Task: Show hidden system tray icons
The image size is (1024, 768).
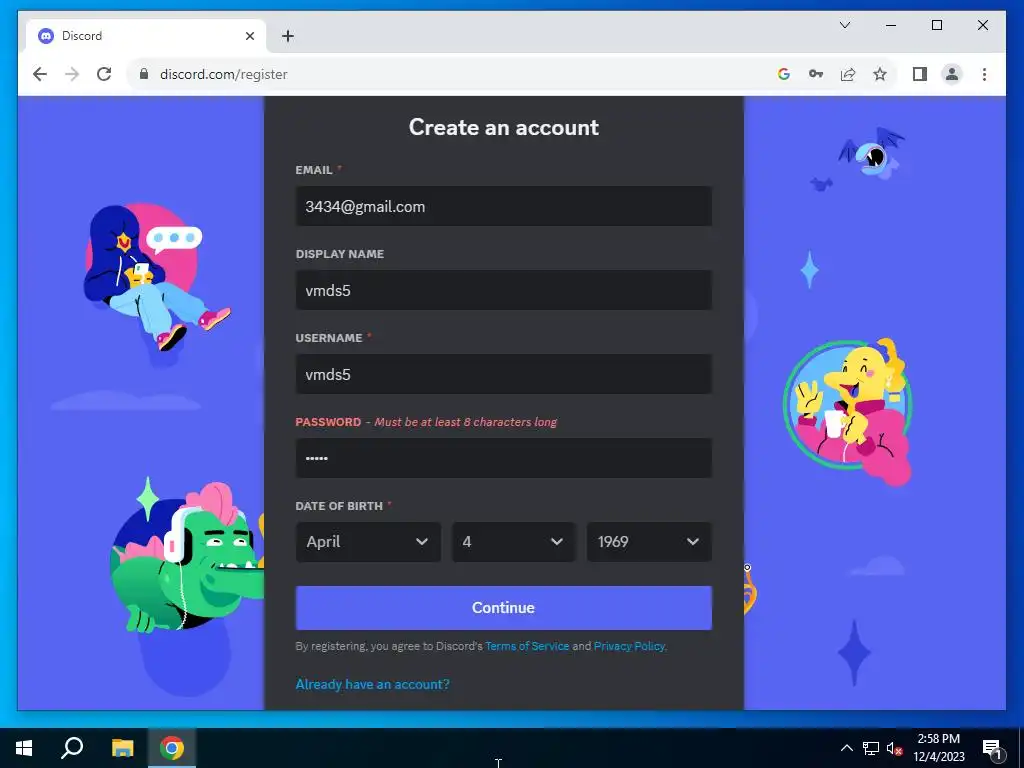Action: [x=846, y=748]
